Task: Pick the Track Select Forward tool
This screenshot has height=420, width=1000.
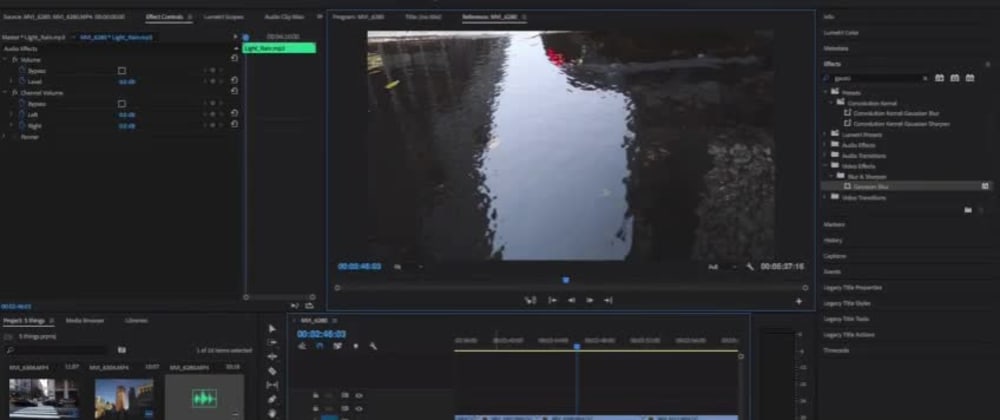Action: click(x=272, y=342)
